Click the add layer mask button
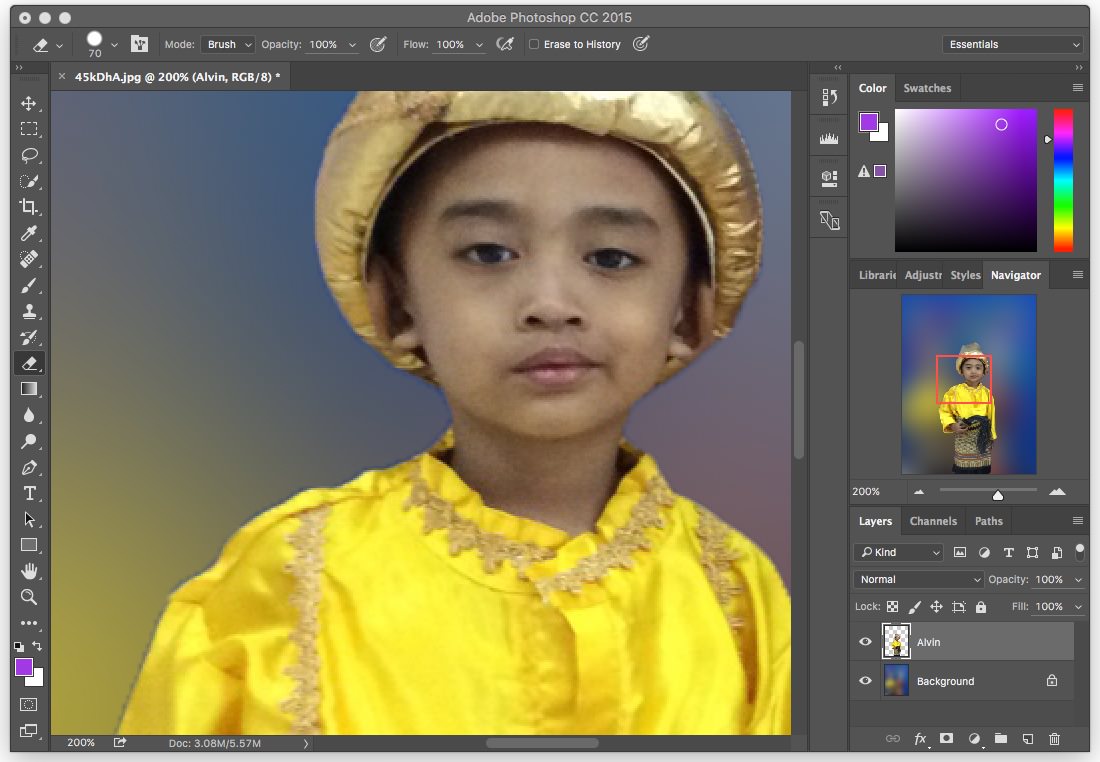 click(946, 739)
